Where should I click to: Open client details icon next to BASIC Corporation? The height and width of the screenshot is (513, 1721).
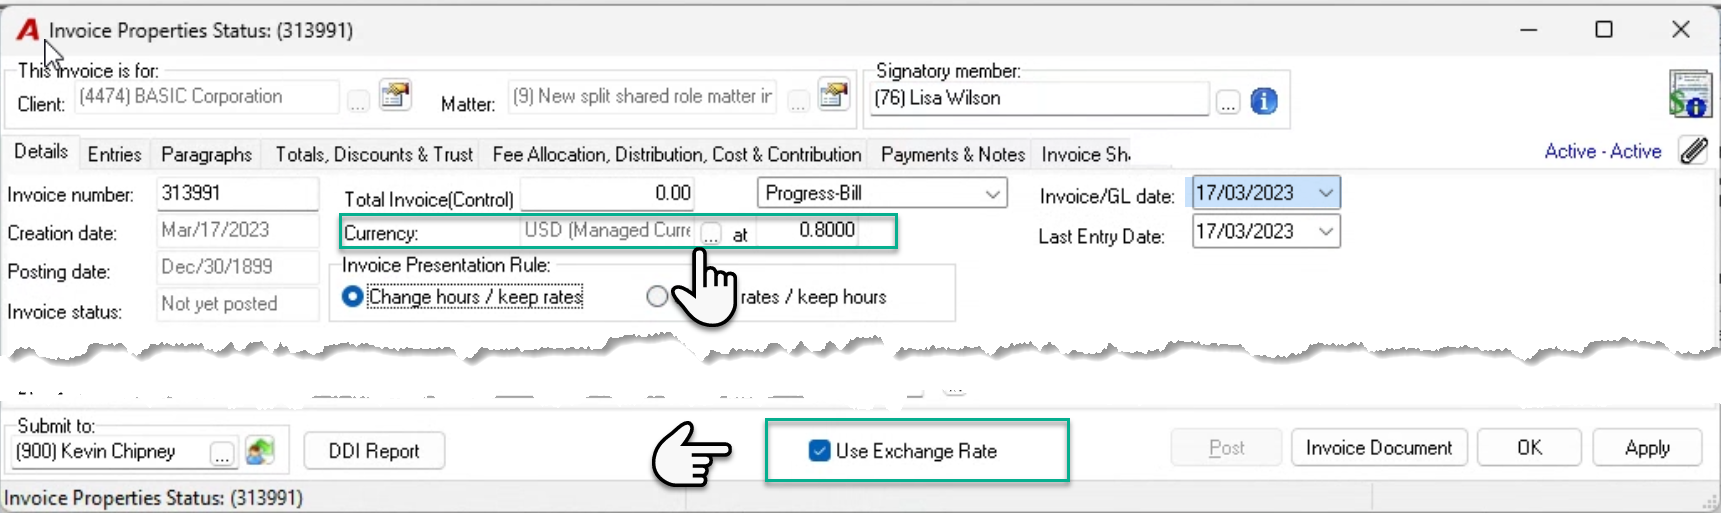396,96
